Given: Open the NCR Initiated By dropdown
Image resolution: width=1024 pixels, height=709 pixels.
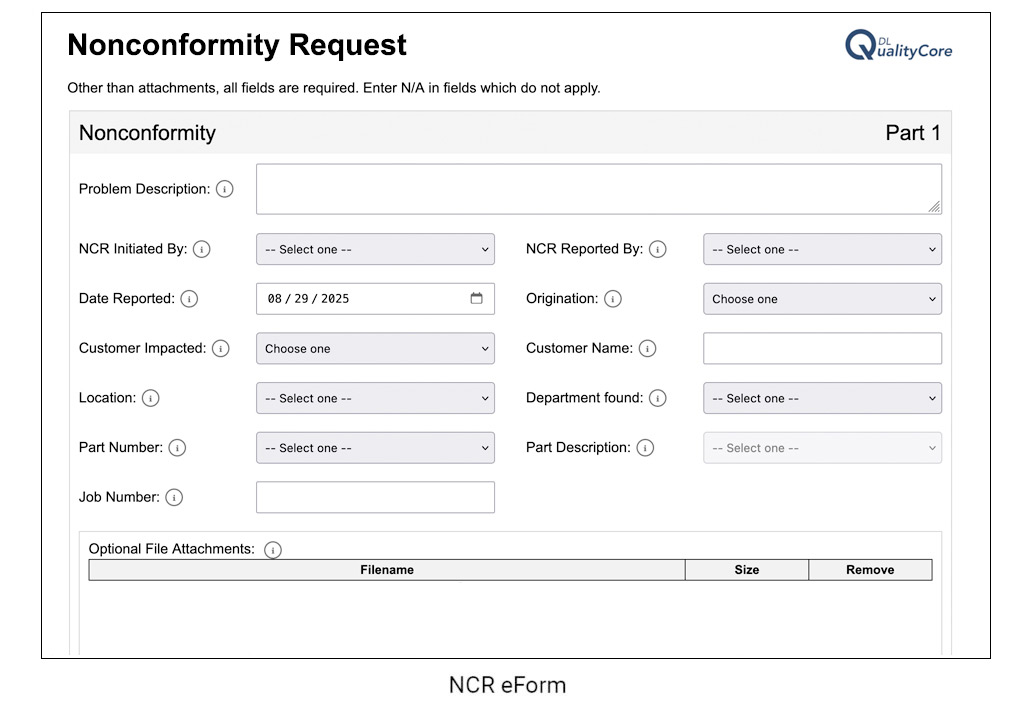Looking at the screenshot, I should [375, 249].
